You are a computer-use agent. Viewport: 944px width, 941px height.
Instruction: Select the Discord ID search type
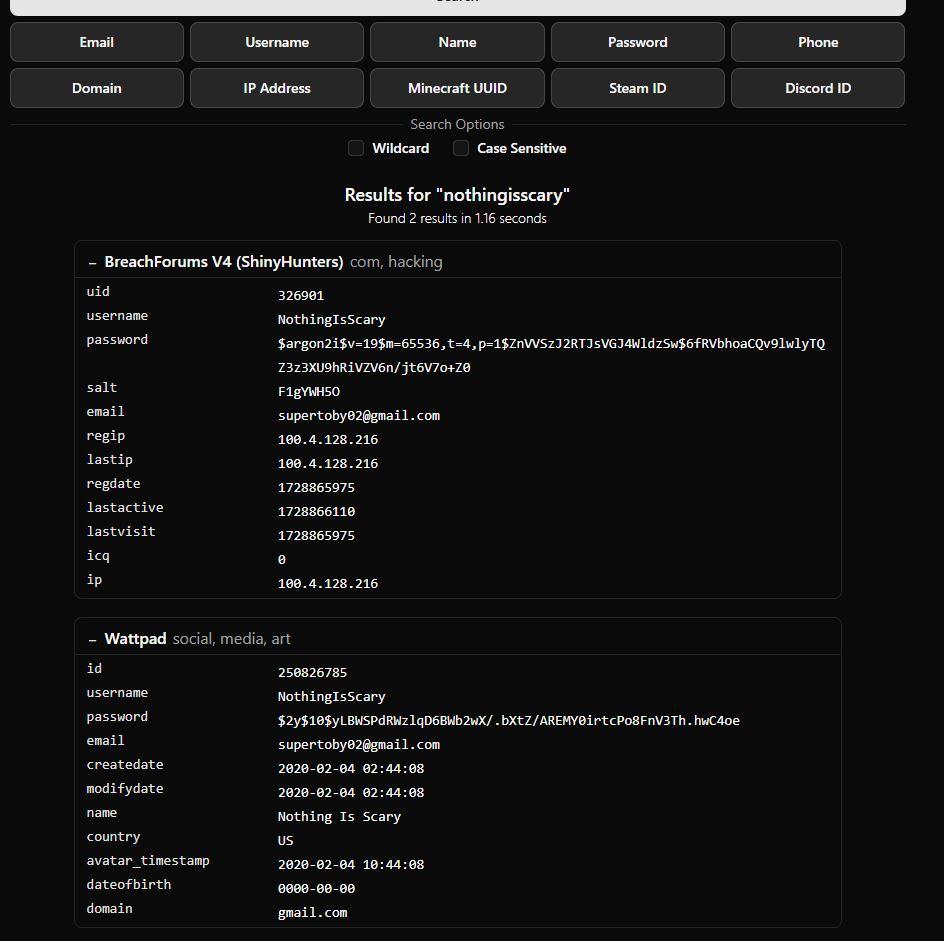pyautogui.click(x=818, y=88)
